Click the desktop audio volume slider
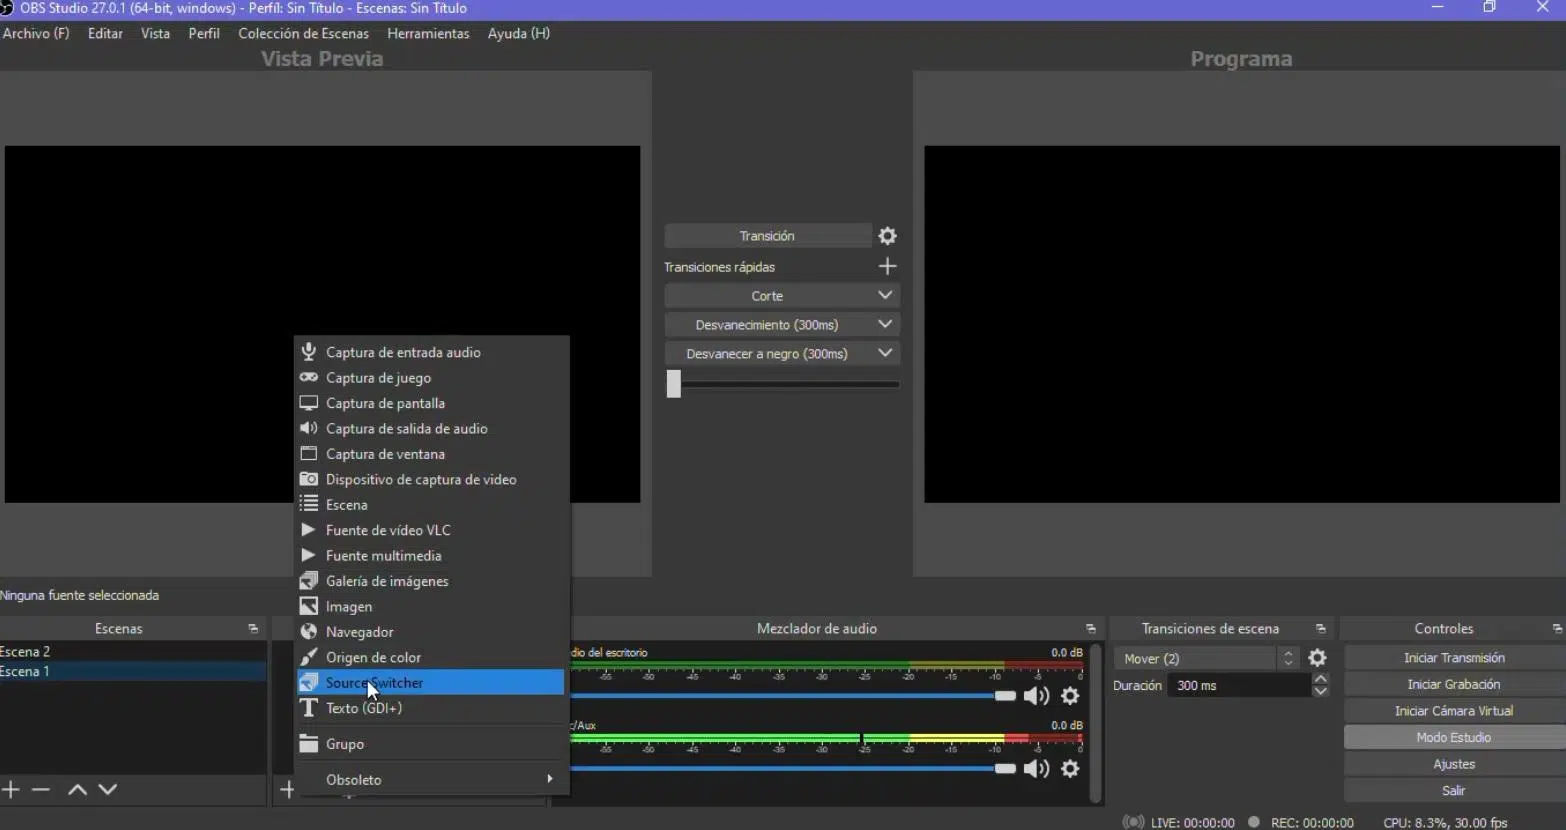This screenshot has height=830, width=1566. (x=790, y=696)
